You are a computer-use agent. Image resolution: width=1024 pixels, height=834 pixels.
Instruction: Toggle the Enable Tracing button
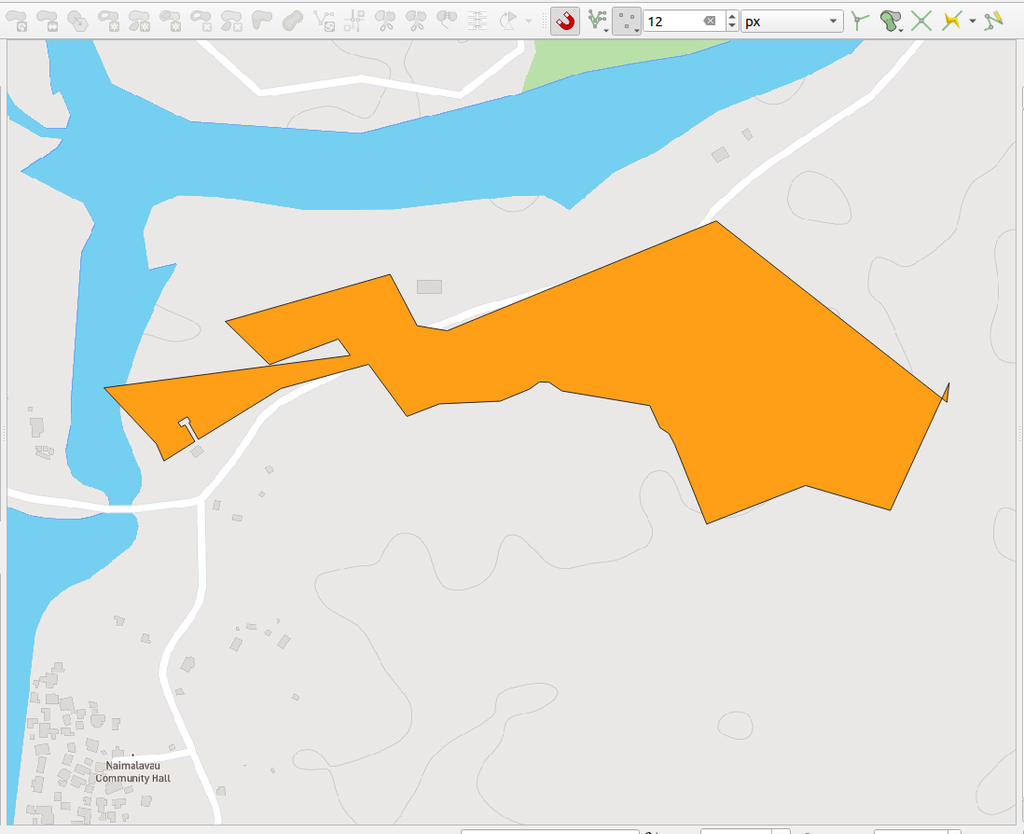click(x=952, y=21)
